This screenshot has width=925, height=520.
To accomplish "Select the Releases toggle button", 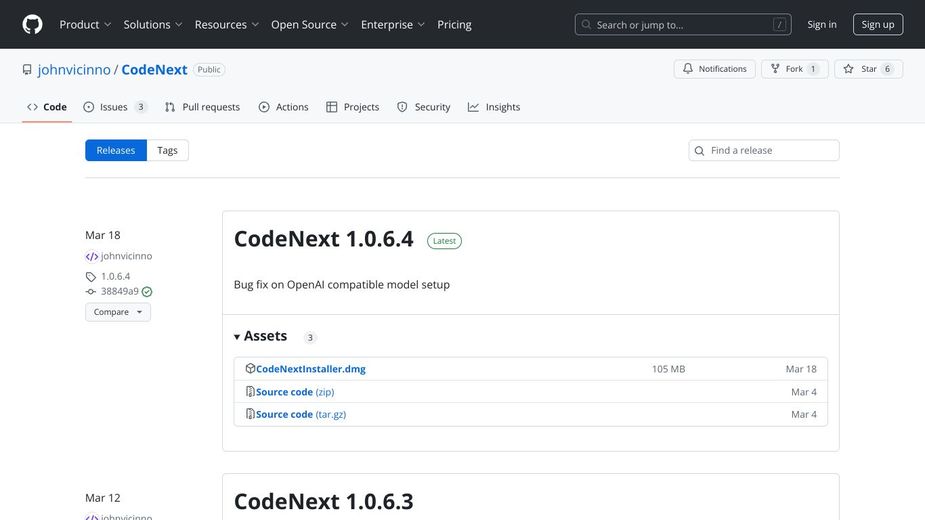I will 116,150.
